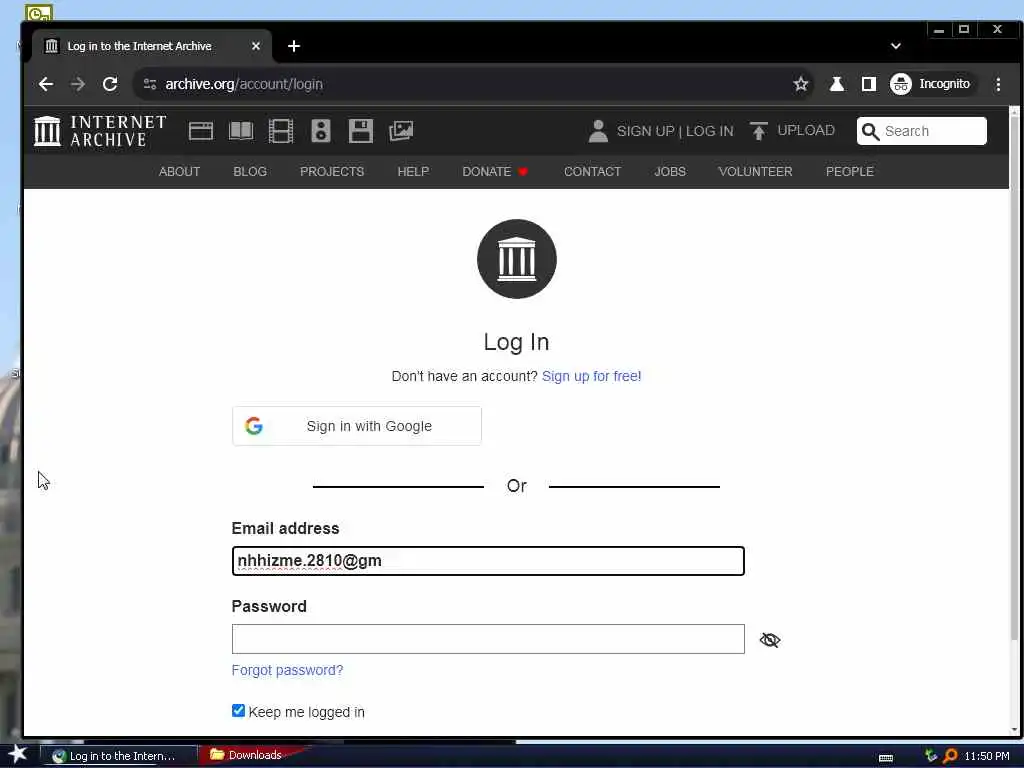
Task: Open the taskbar start star icon
Action: 18,755
